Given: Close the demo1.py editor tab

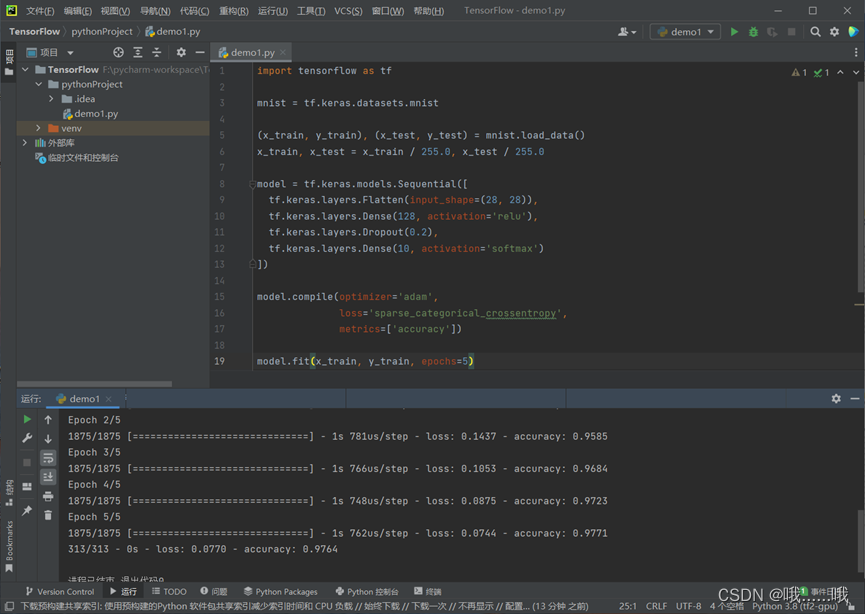Looking at the screenshot, I should [x=283, y=52].
